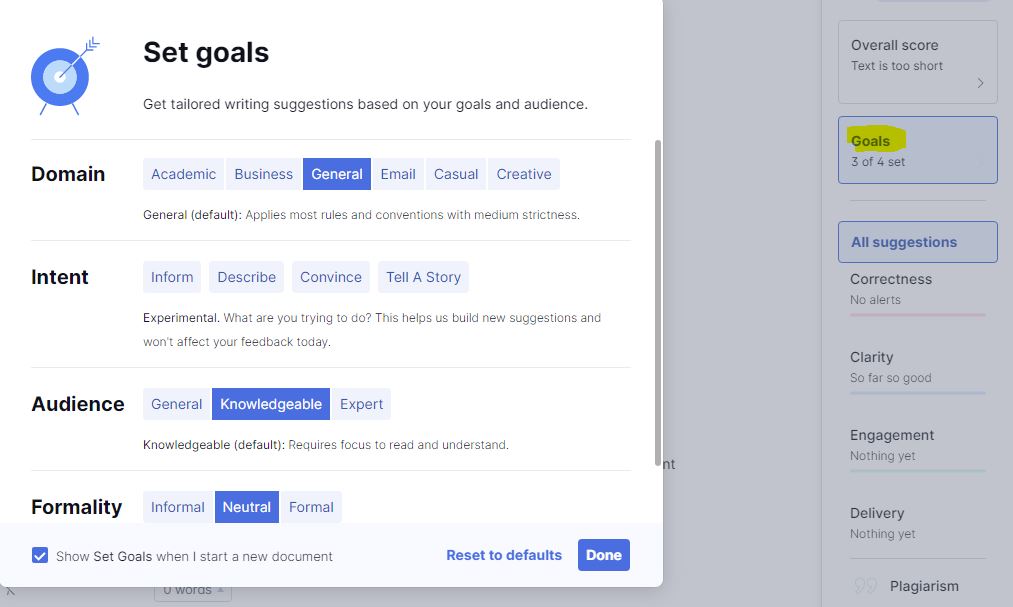Set formality to Formal
The width and height of the screenshot is (1013, 607).
click(x=311, y=507)
